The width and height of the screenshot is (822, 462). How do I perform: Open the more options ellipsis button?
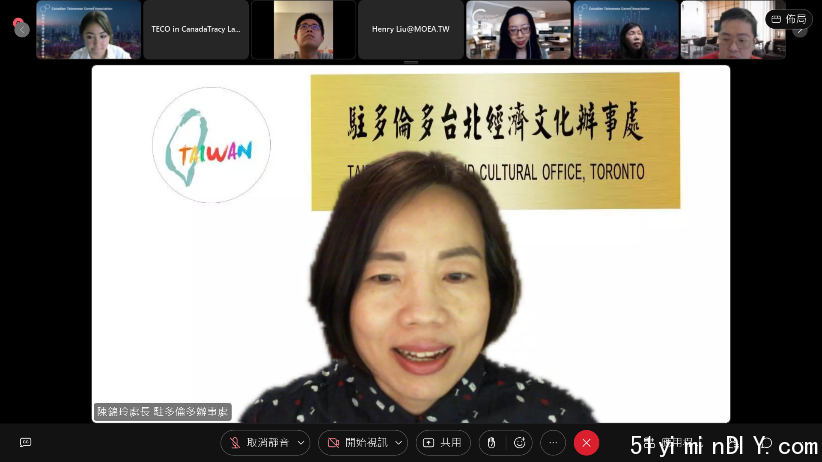[553, 443]
